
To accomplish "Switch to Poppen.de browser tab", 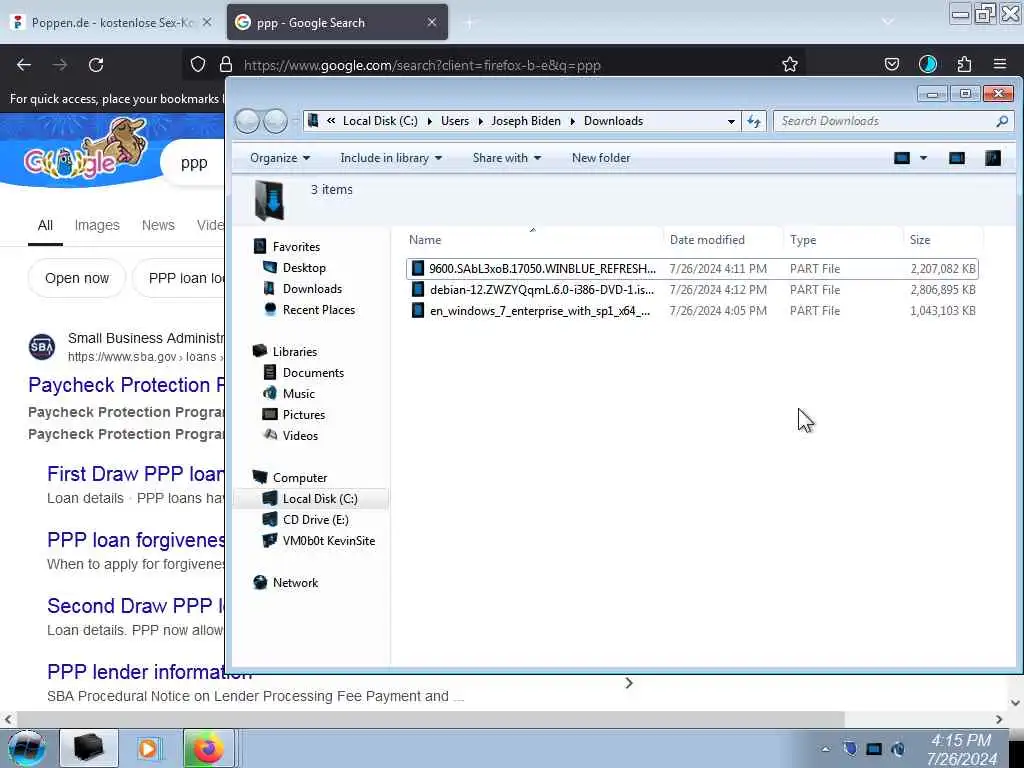I will (112, 22).
